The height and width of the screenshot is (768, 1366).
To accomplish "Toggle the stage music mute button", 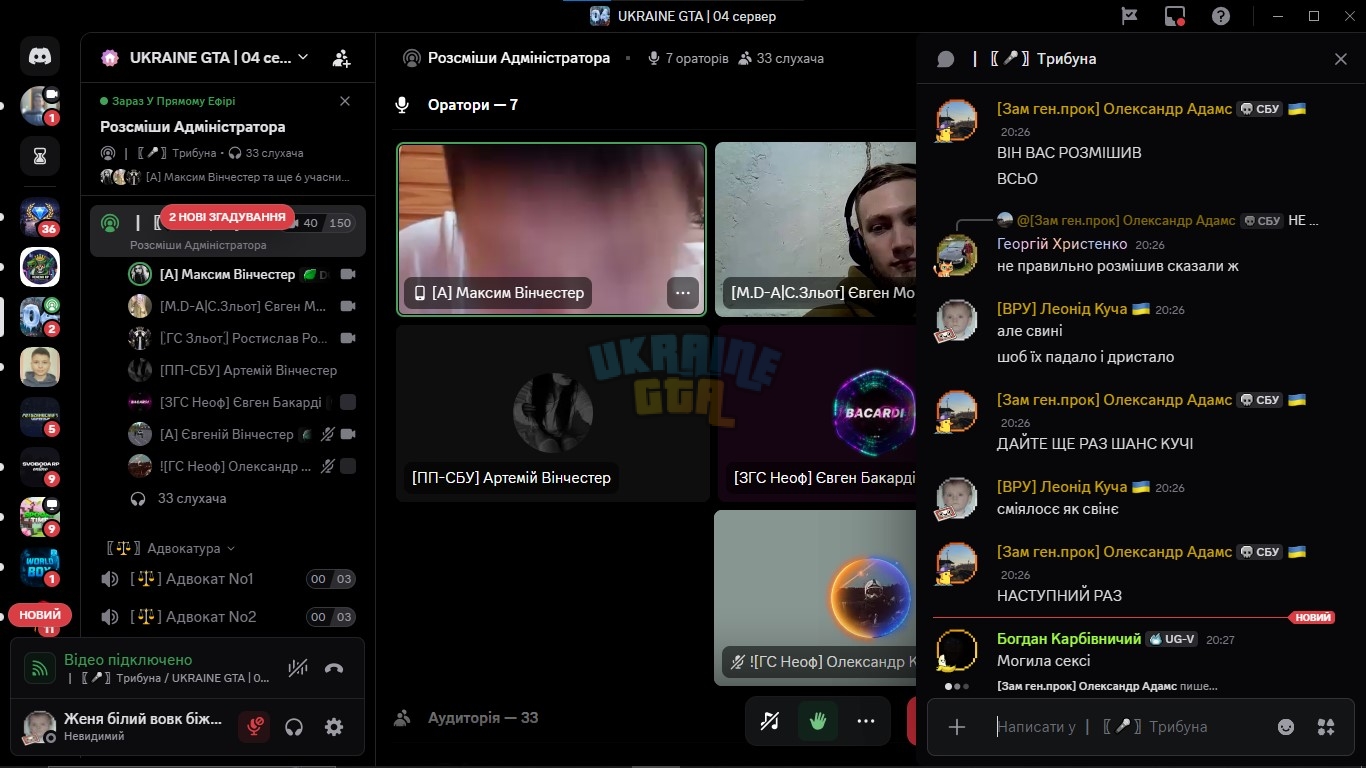I will [770, 721].
